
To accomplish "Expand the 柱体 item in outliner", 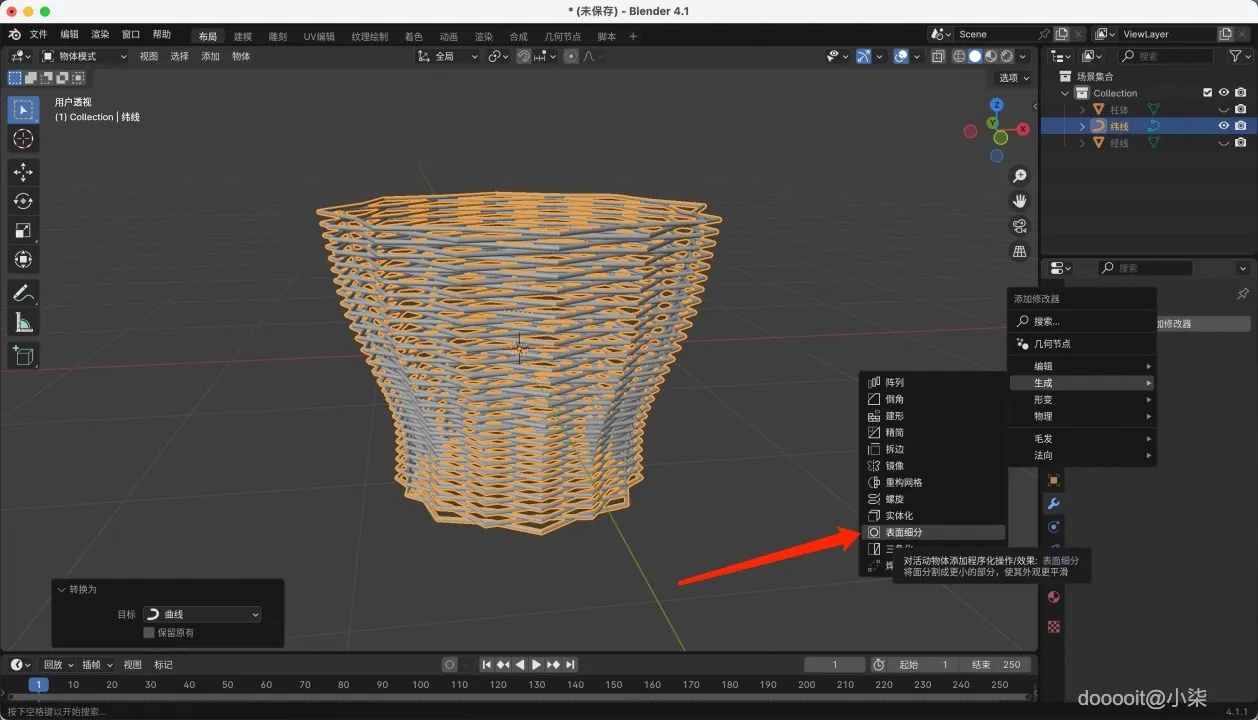I will [x=1082, y=110].
